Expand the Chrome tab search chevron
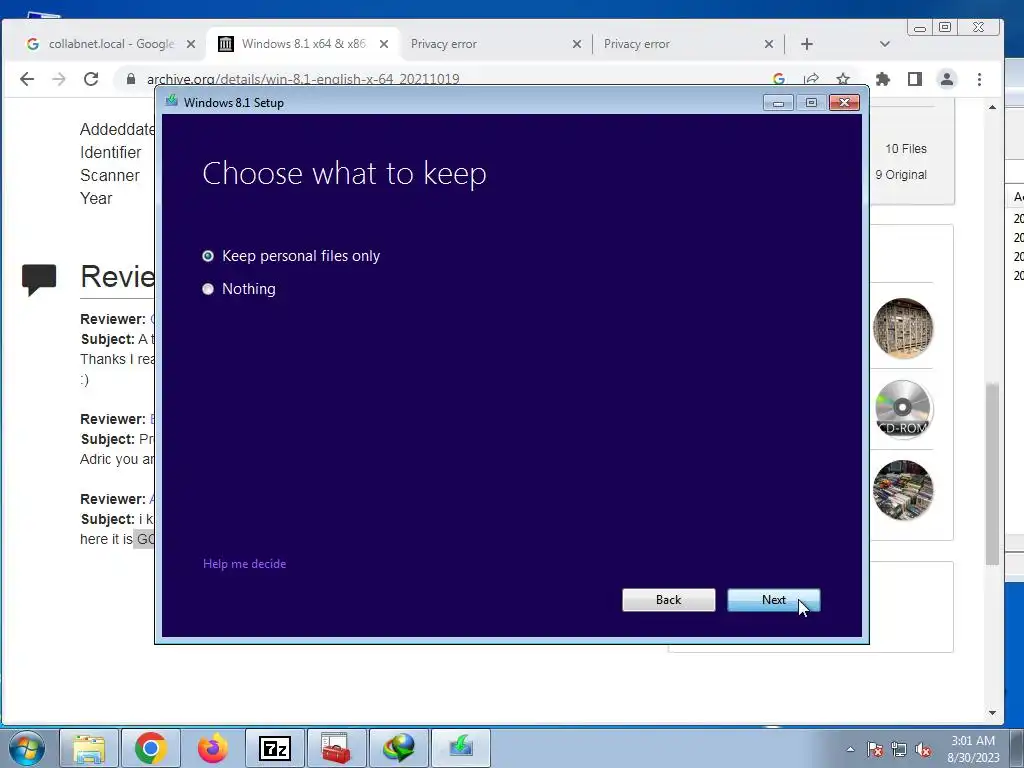1024x768 pixels. pos(885,44)
